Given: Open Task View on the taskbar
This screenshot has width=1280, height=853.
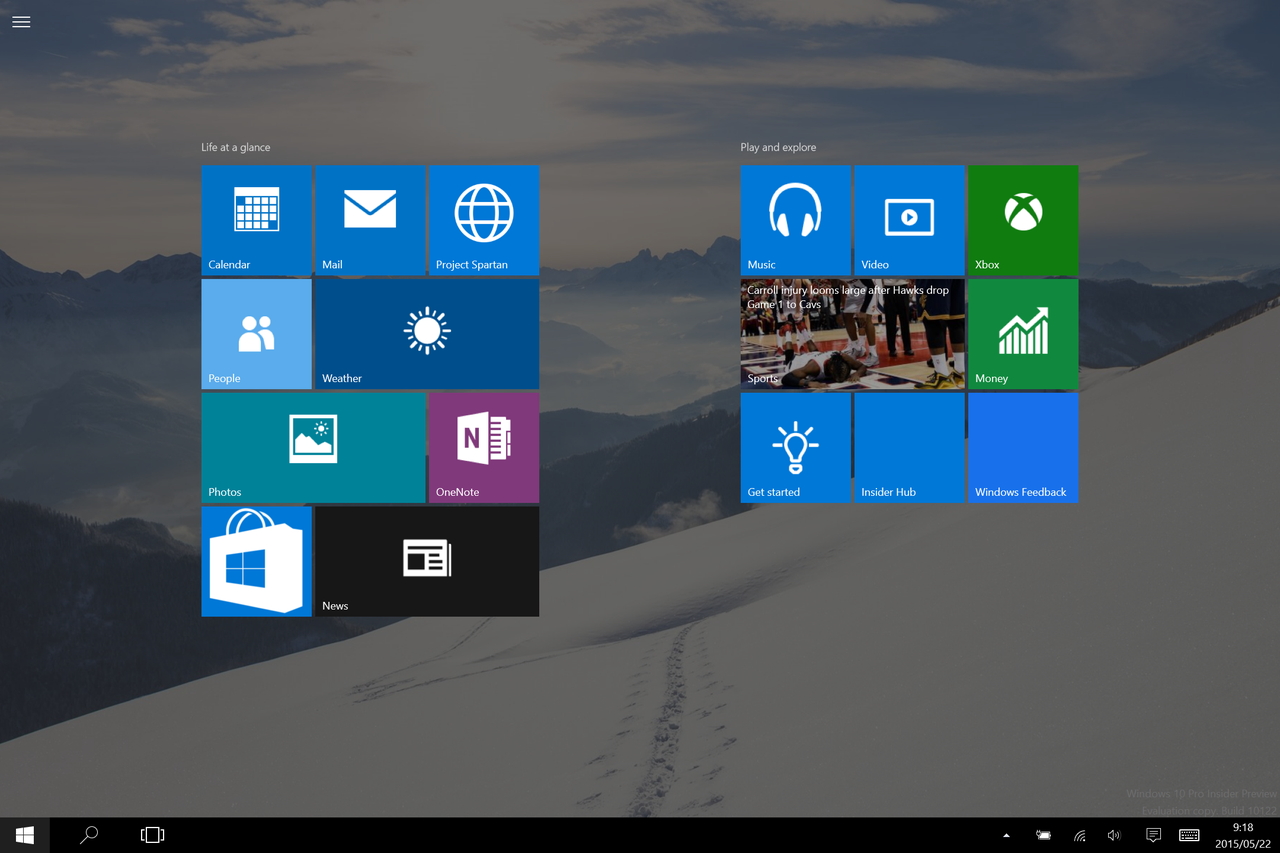Looking at the screenshot, I should pyautogui.click(x=152, y=835).
